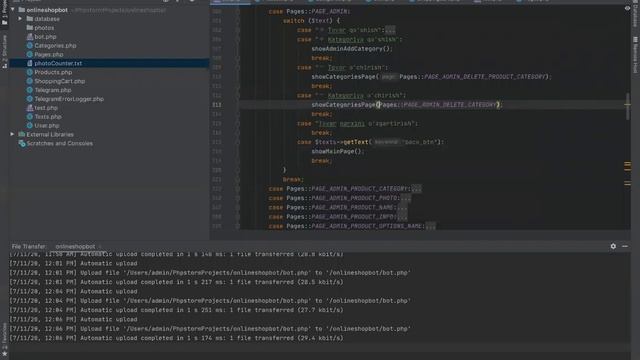640x360 pixels.
Task: Click the User.php class icon
Action: coord(29,126)
